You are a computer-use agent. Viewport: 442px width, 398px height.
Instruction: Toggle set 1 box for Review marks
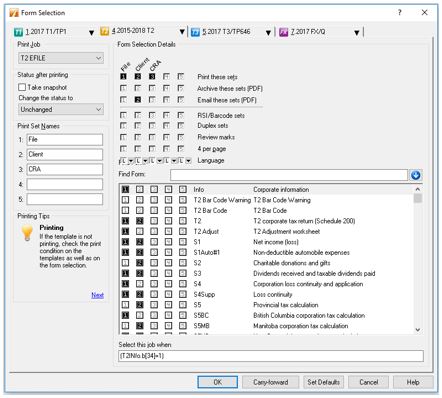coord(123,137)
